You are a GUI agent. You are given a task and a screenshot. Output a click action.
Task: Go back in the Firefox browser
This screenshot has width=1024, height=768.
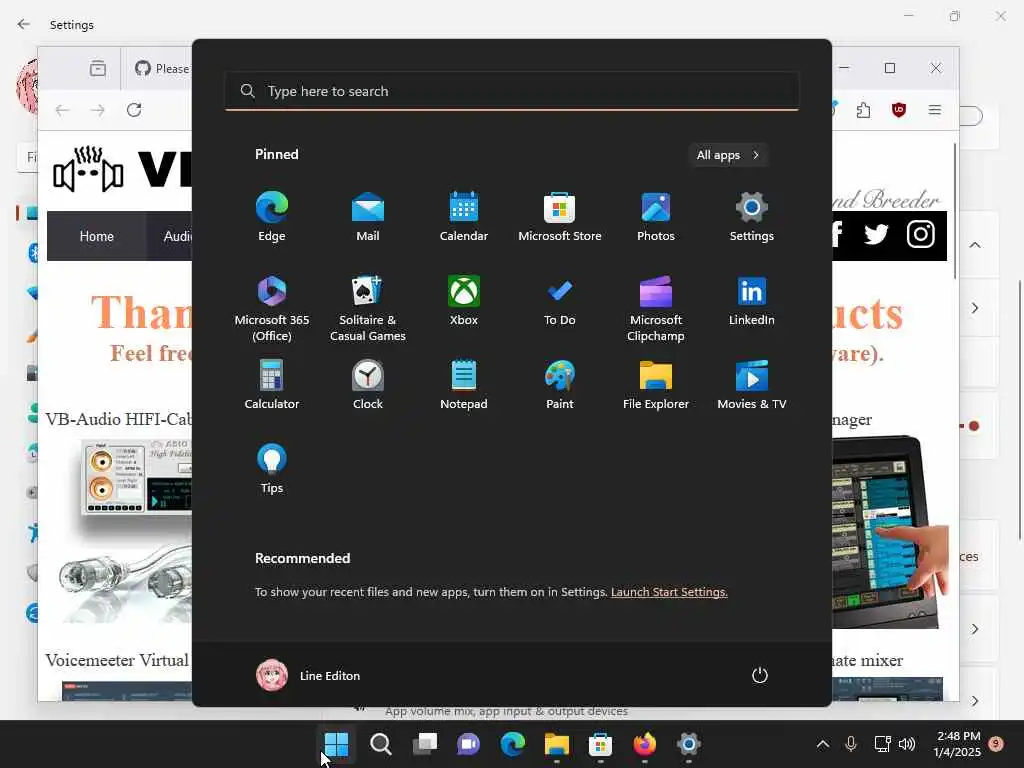point(62,110)
